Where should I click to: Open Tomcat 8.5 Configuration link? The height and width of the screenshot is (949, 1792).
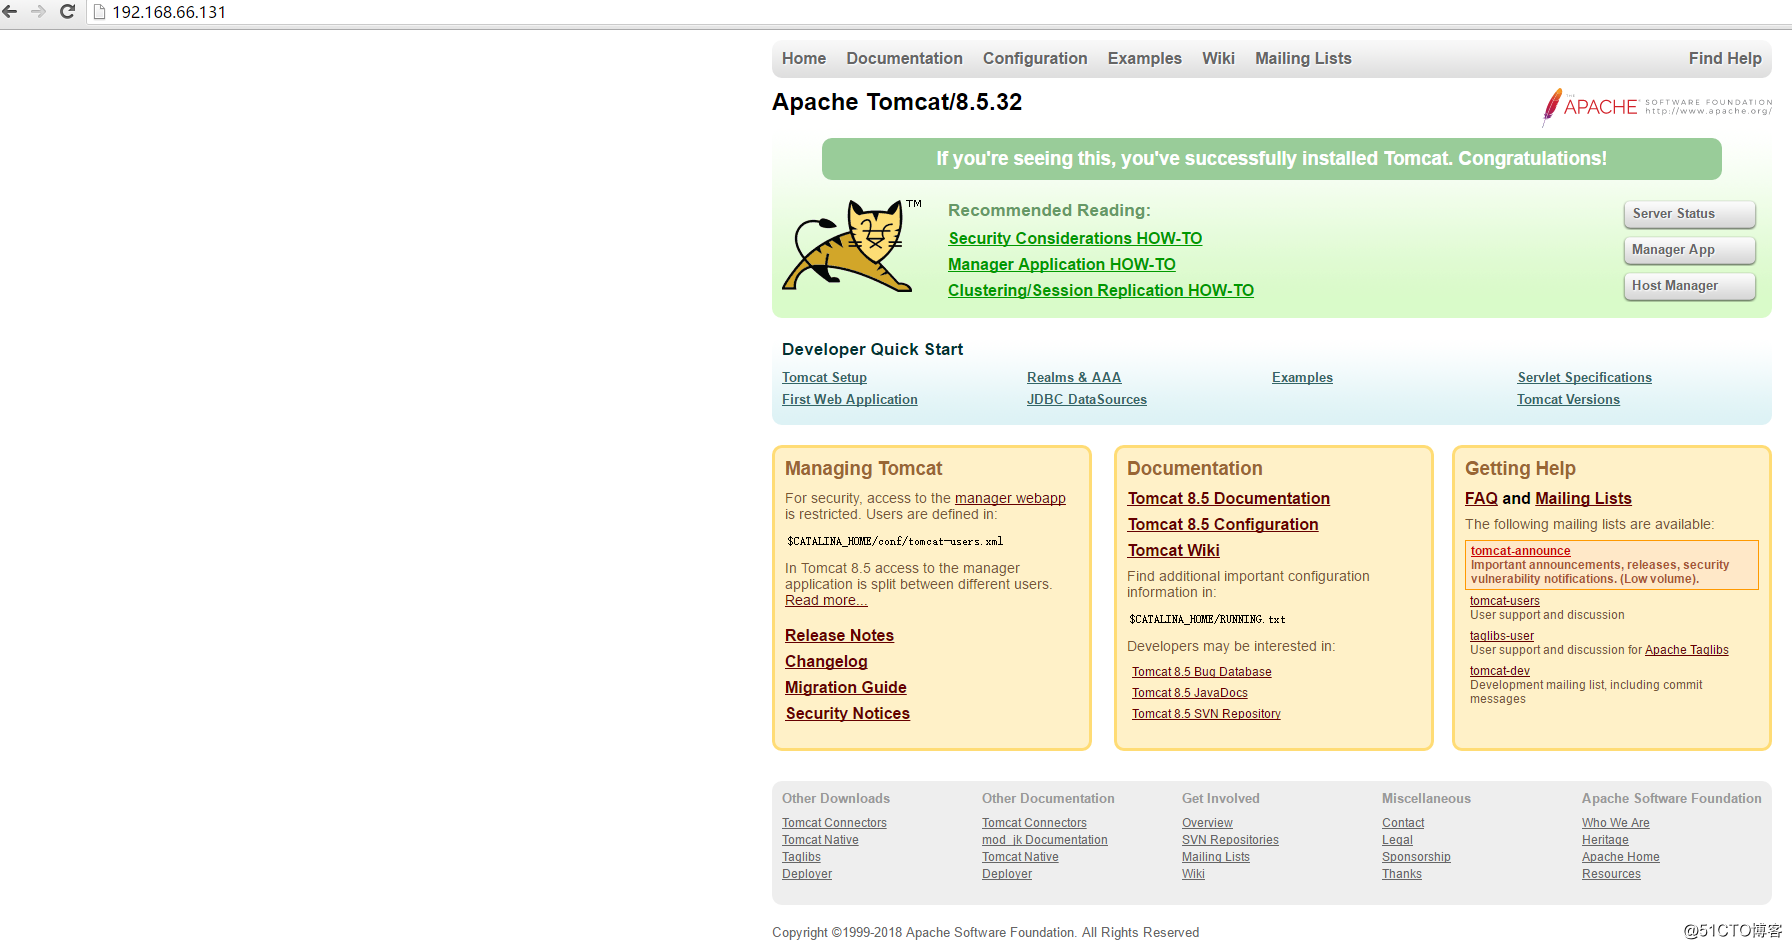[x=1223, y=524]
